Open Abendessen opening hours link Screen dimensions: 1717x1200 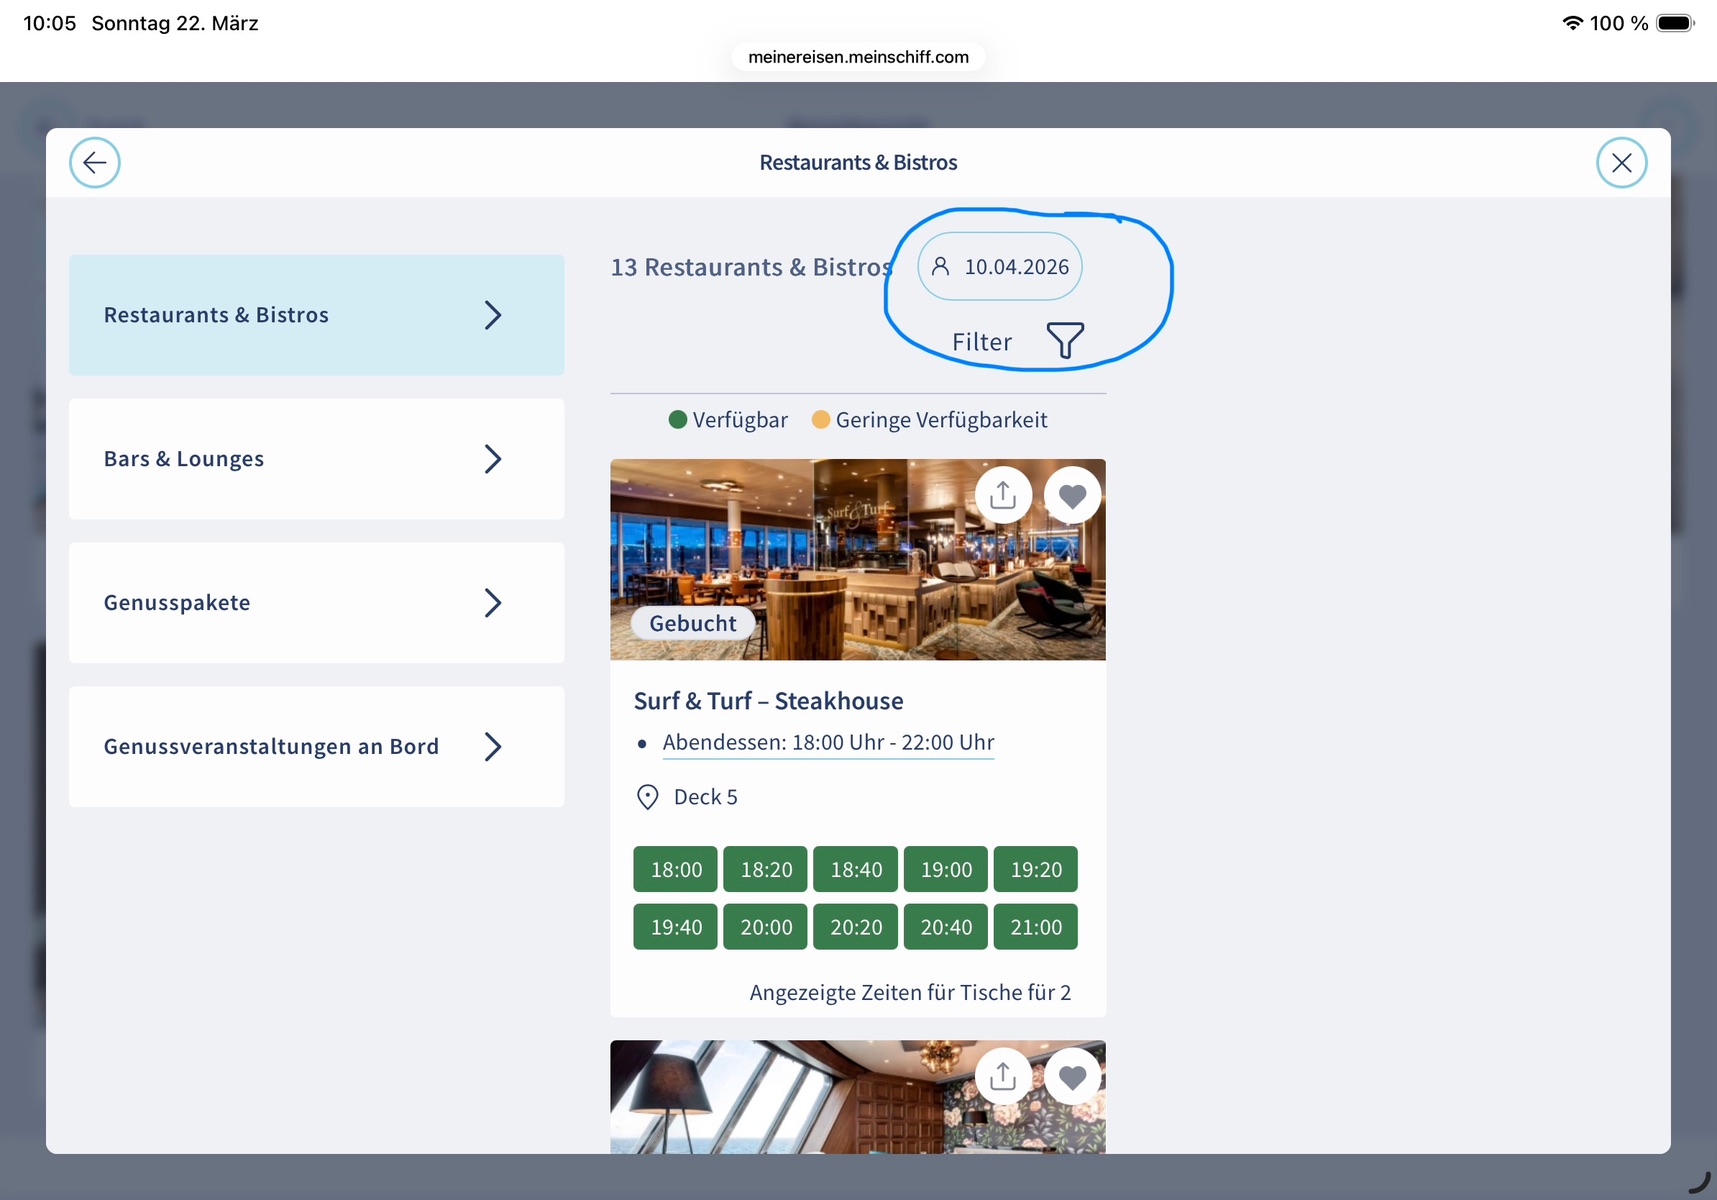[x=828, y=743]
